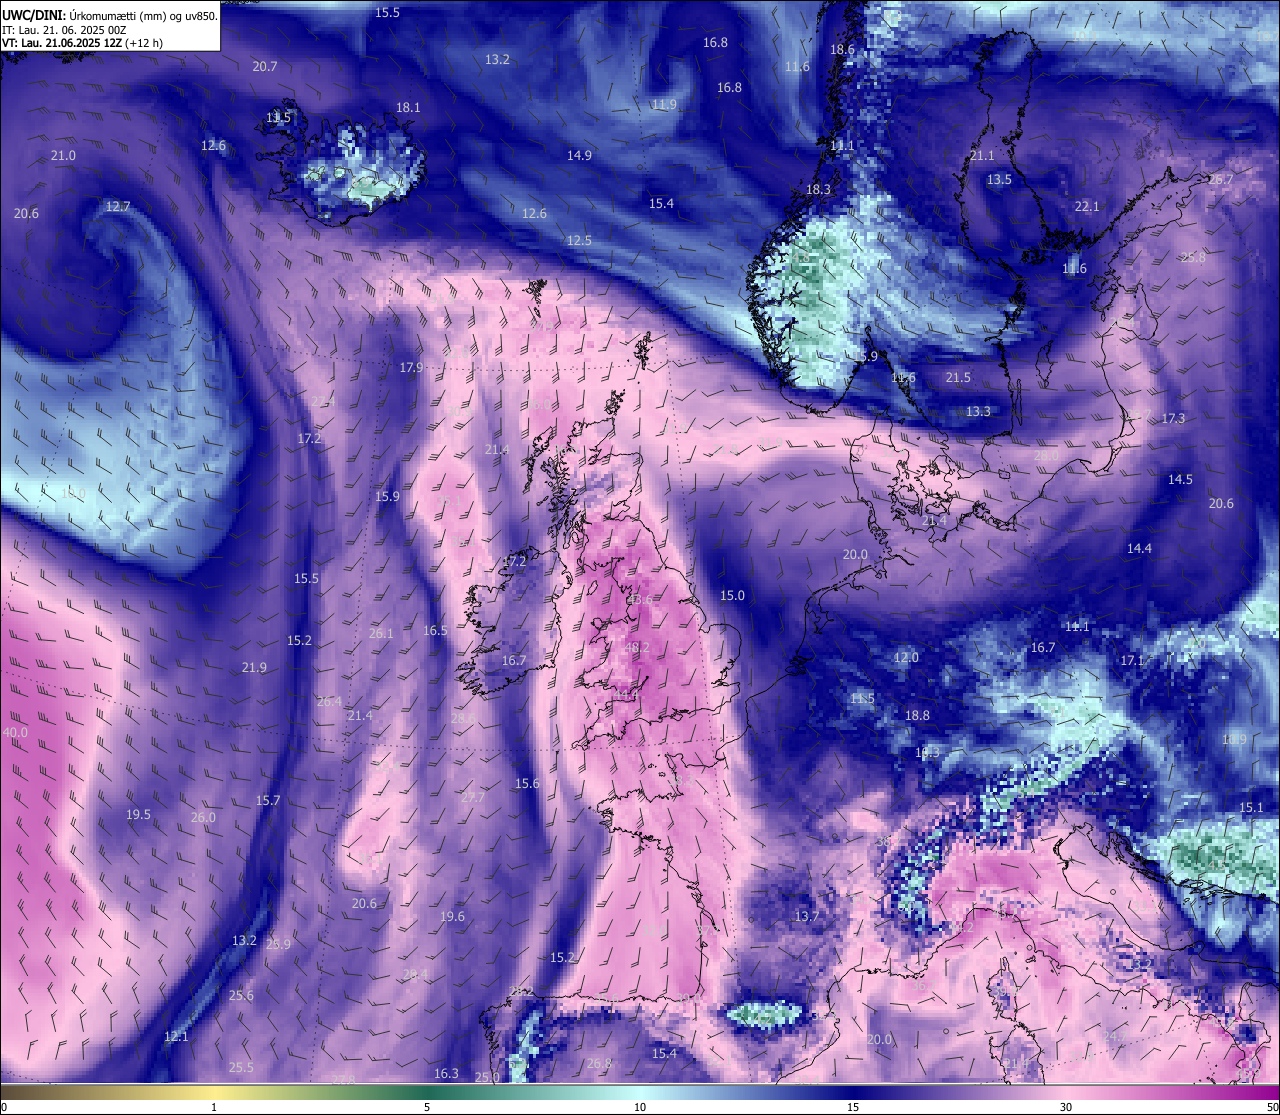
Task: Select the 21.0 value west of Iceland
Action: coord(63,155)
